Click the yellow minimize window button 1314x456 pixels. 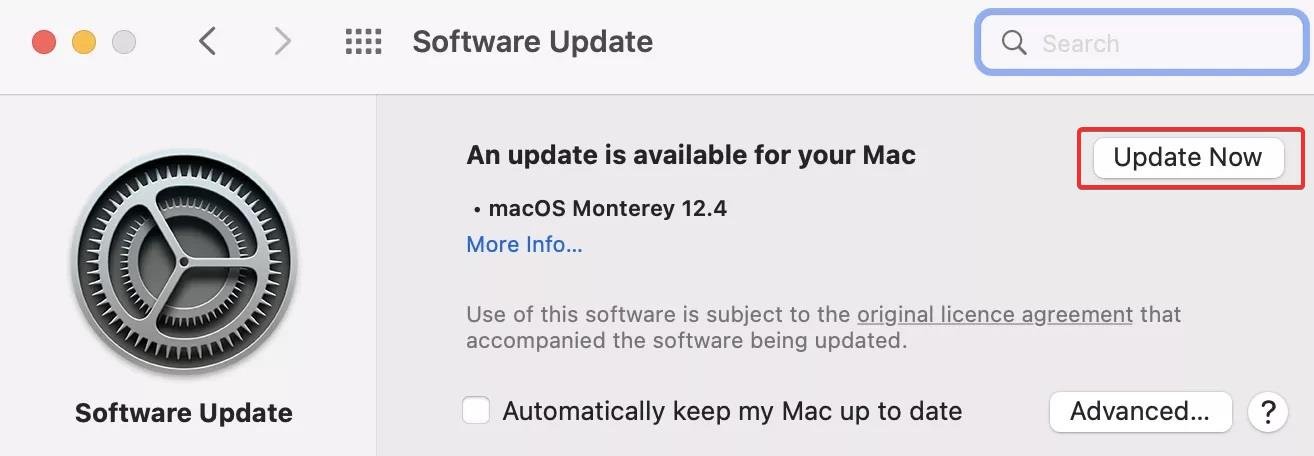(84, 43)
